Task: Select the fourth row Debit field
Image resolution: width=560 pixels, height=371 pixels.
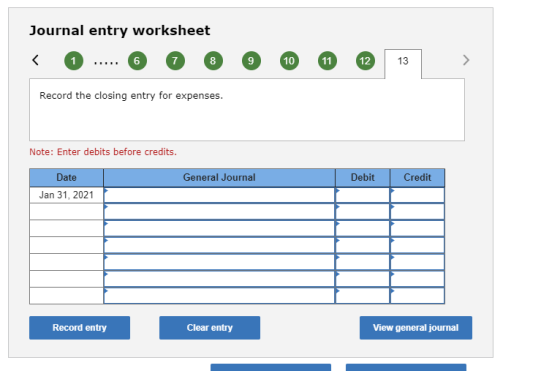Action: [362, 245]
